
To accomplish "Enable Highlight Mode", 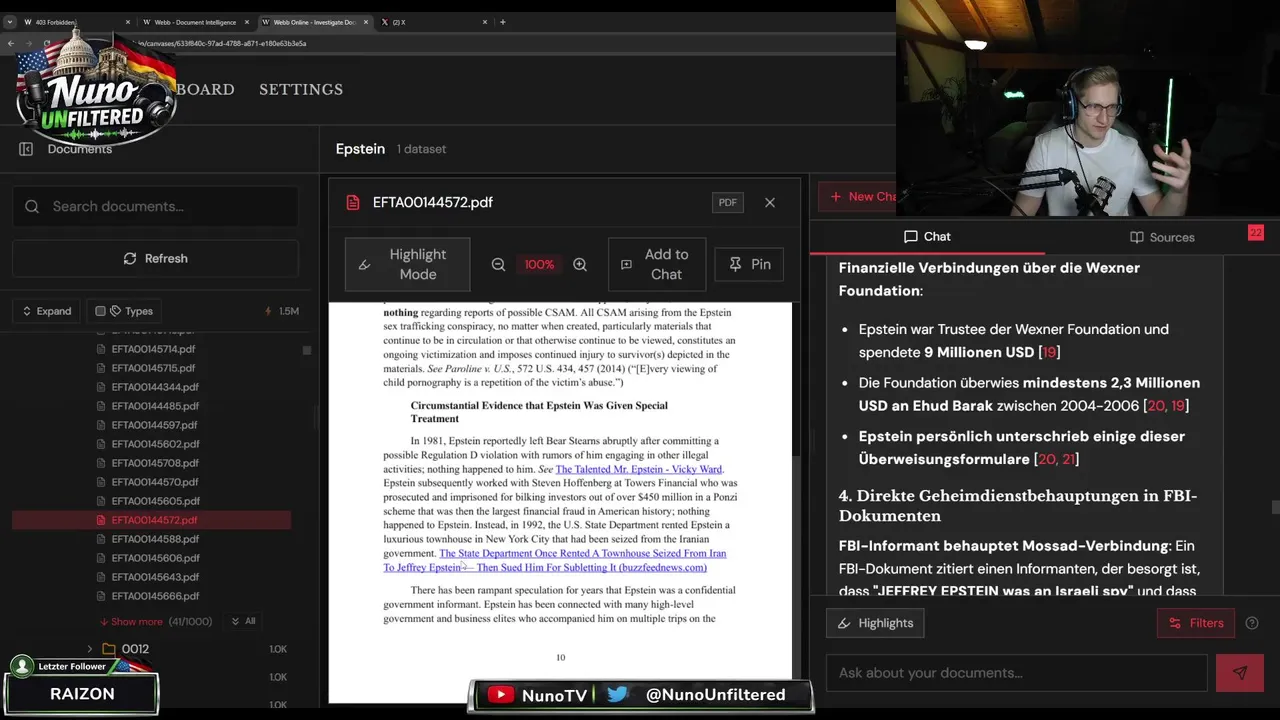I will 407,265.
